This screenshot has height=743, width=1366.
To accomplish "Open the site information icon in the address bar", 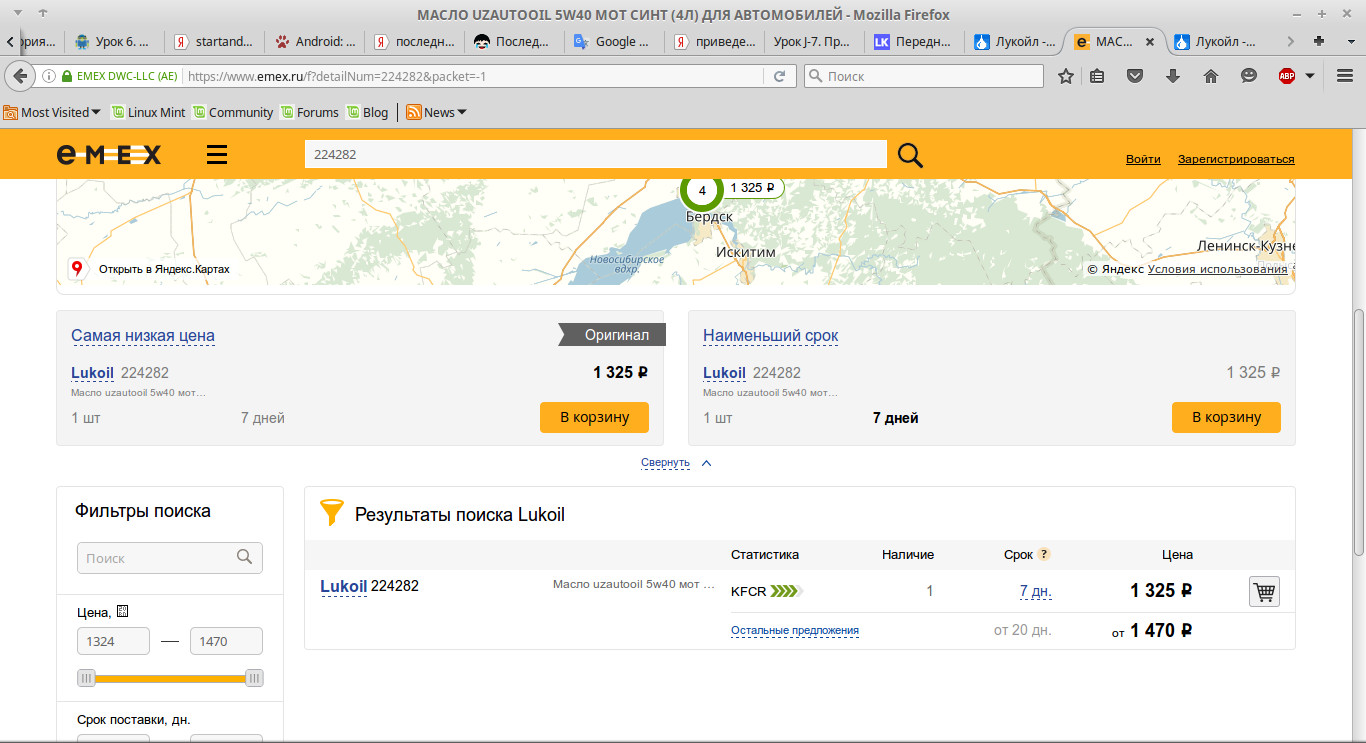I will coord(49,76).
